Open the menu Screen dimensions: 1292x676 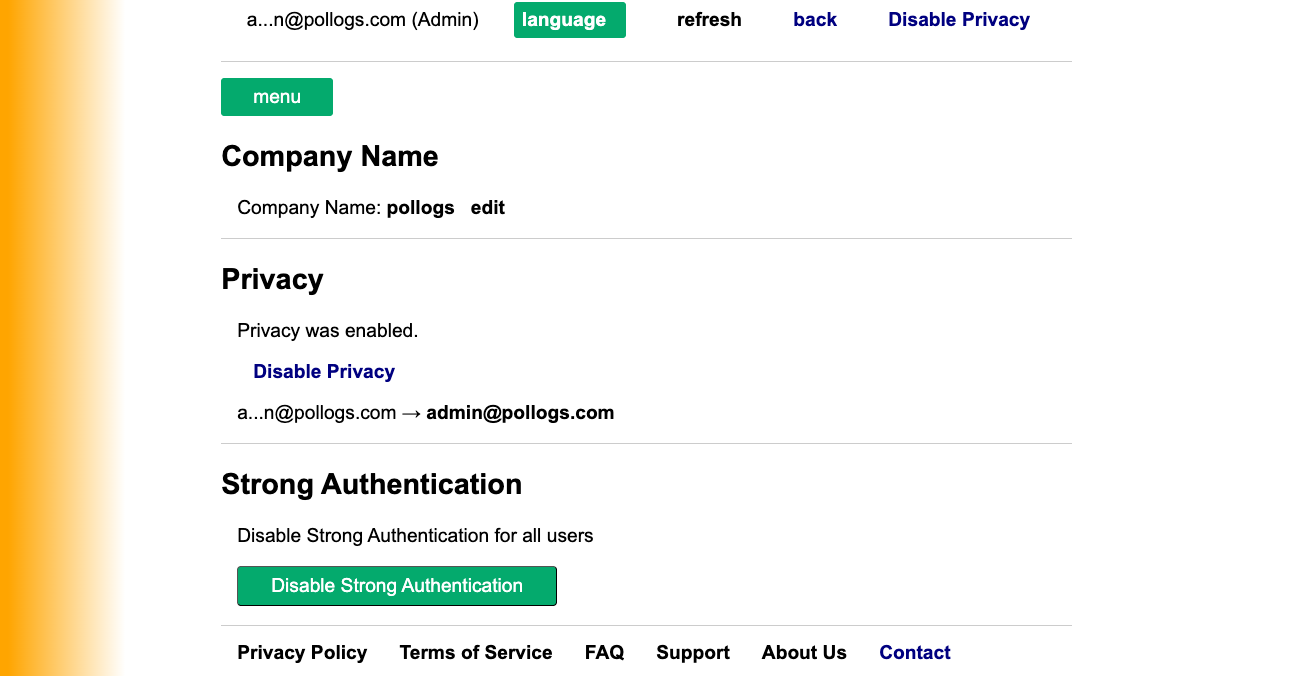(277, 96)
